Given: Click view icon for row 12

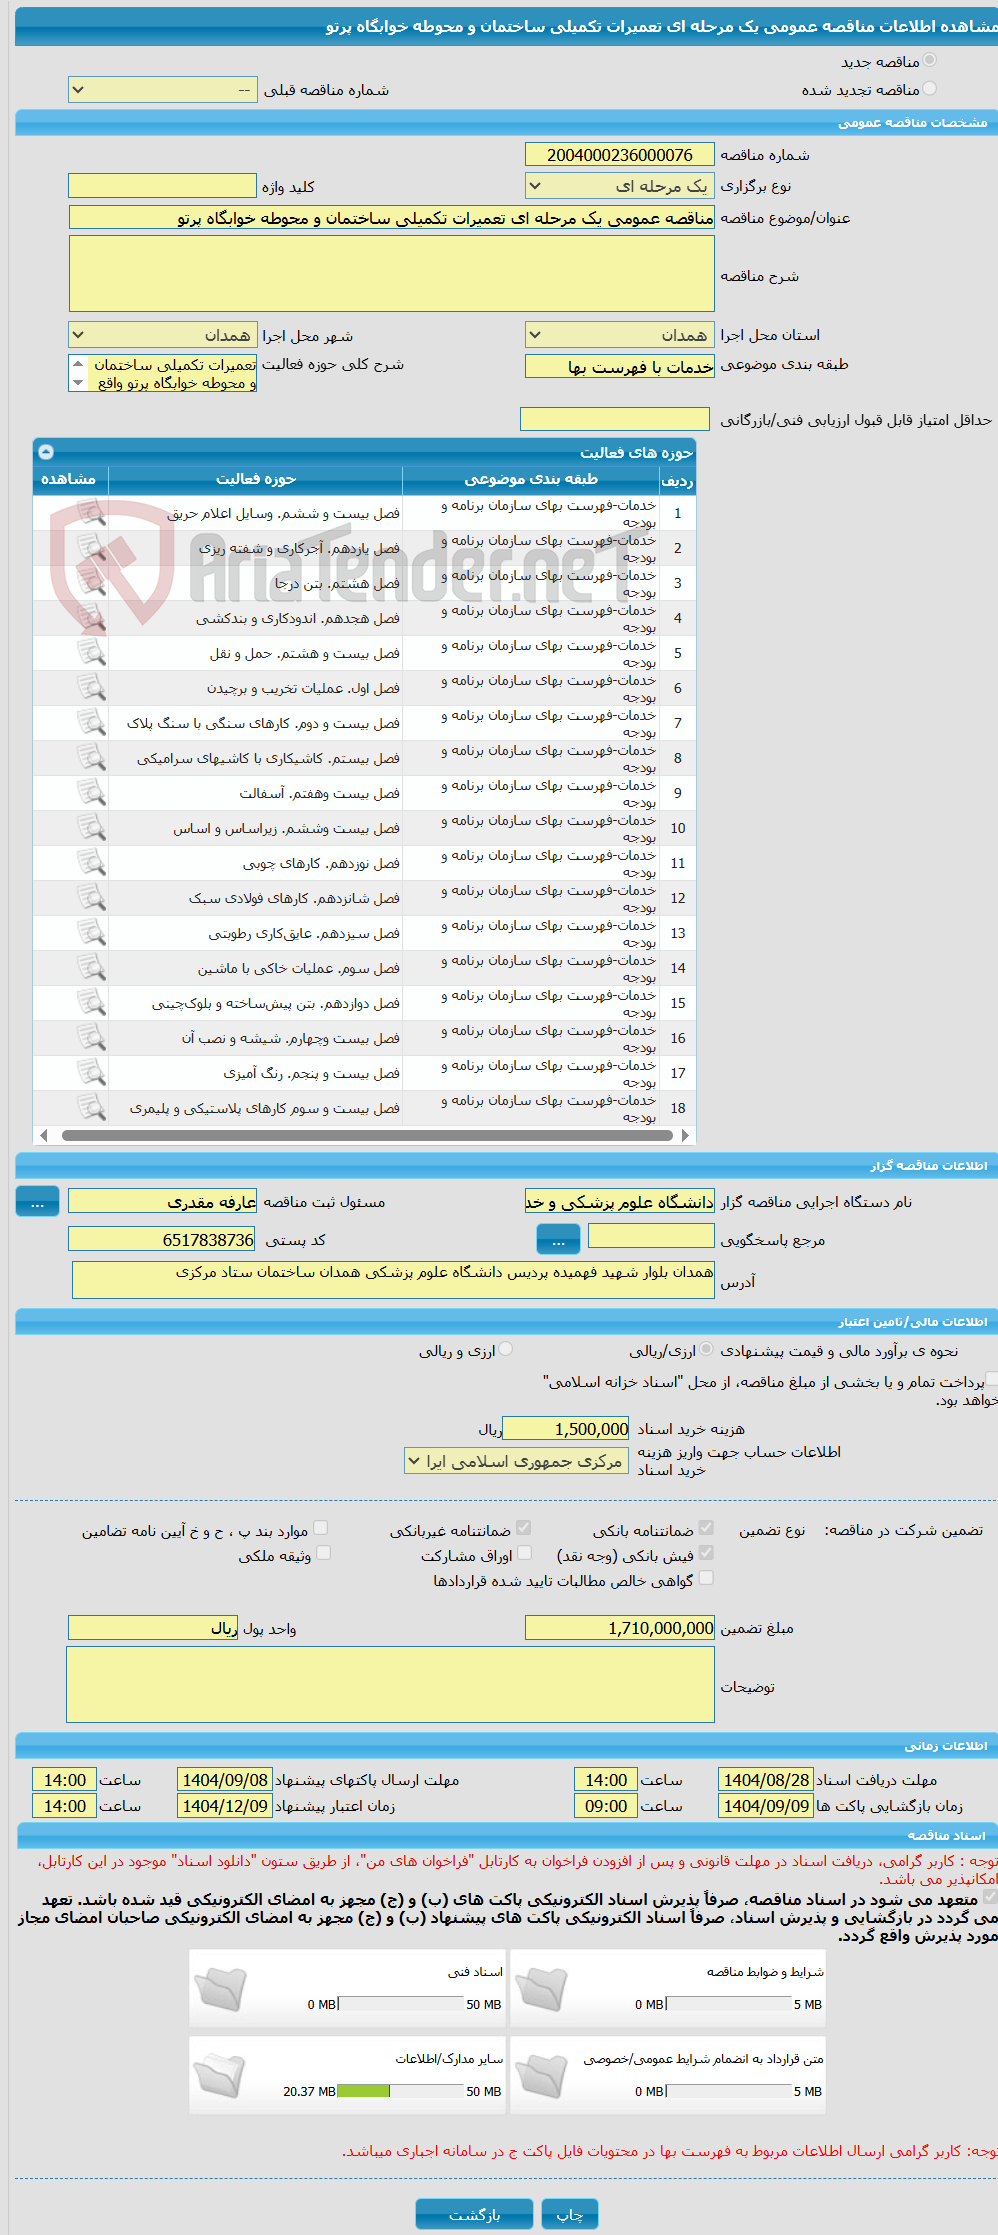Looking at the screenshot, I should (91, 898).
